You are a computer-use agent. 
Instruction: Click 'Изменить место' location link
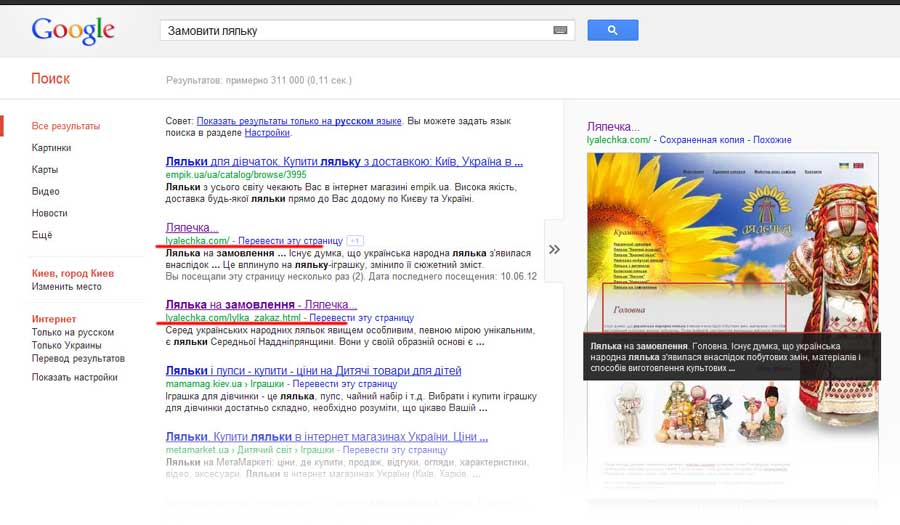[67, 286]
